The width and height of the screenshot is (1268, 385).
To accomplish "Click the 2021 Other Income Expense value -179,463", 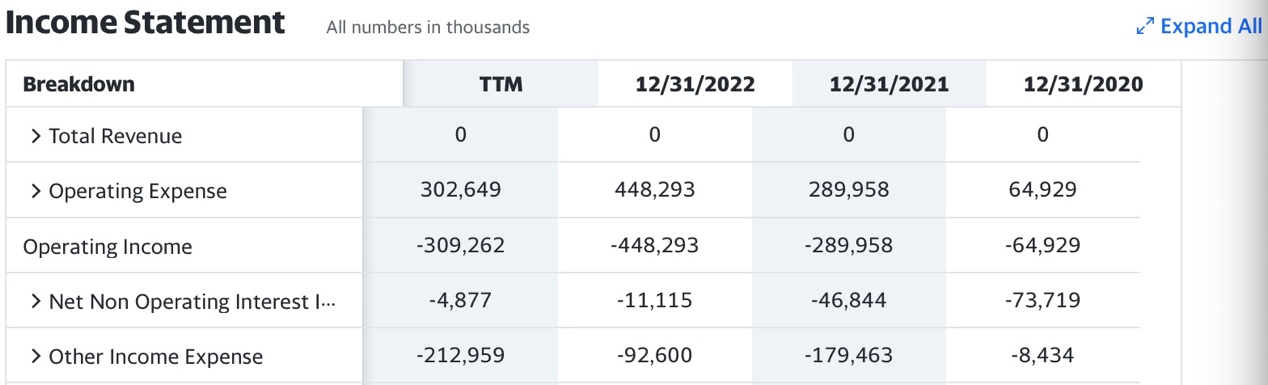I will click(848, 355).
